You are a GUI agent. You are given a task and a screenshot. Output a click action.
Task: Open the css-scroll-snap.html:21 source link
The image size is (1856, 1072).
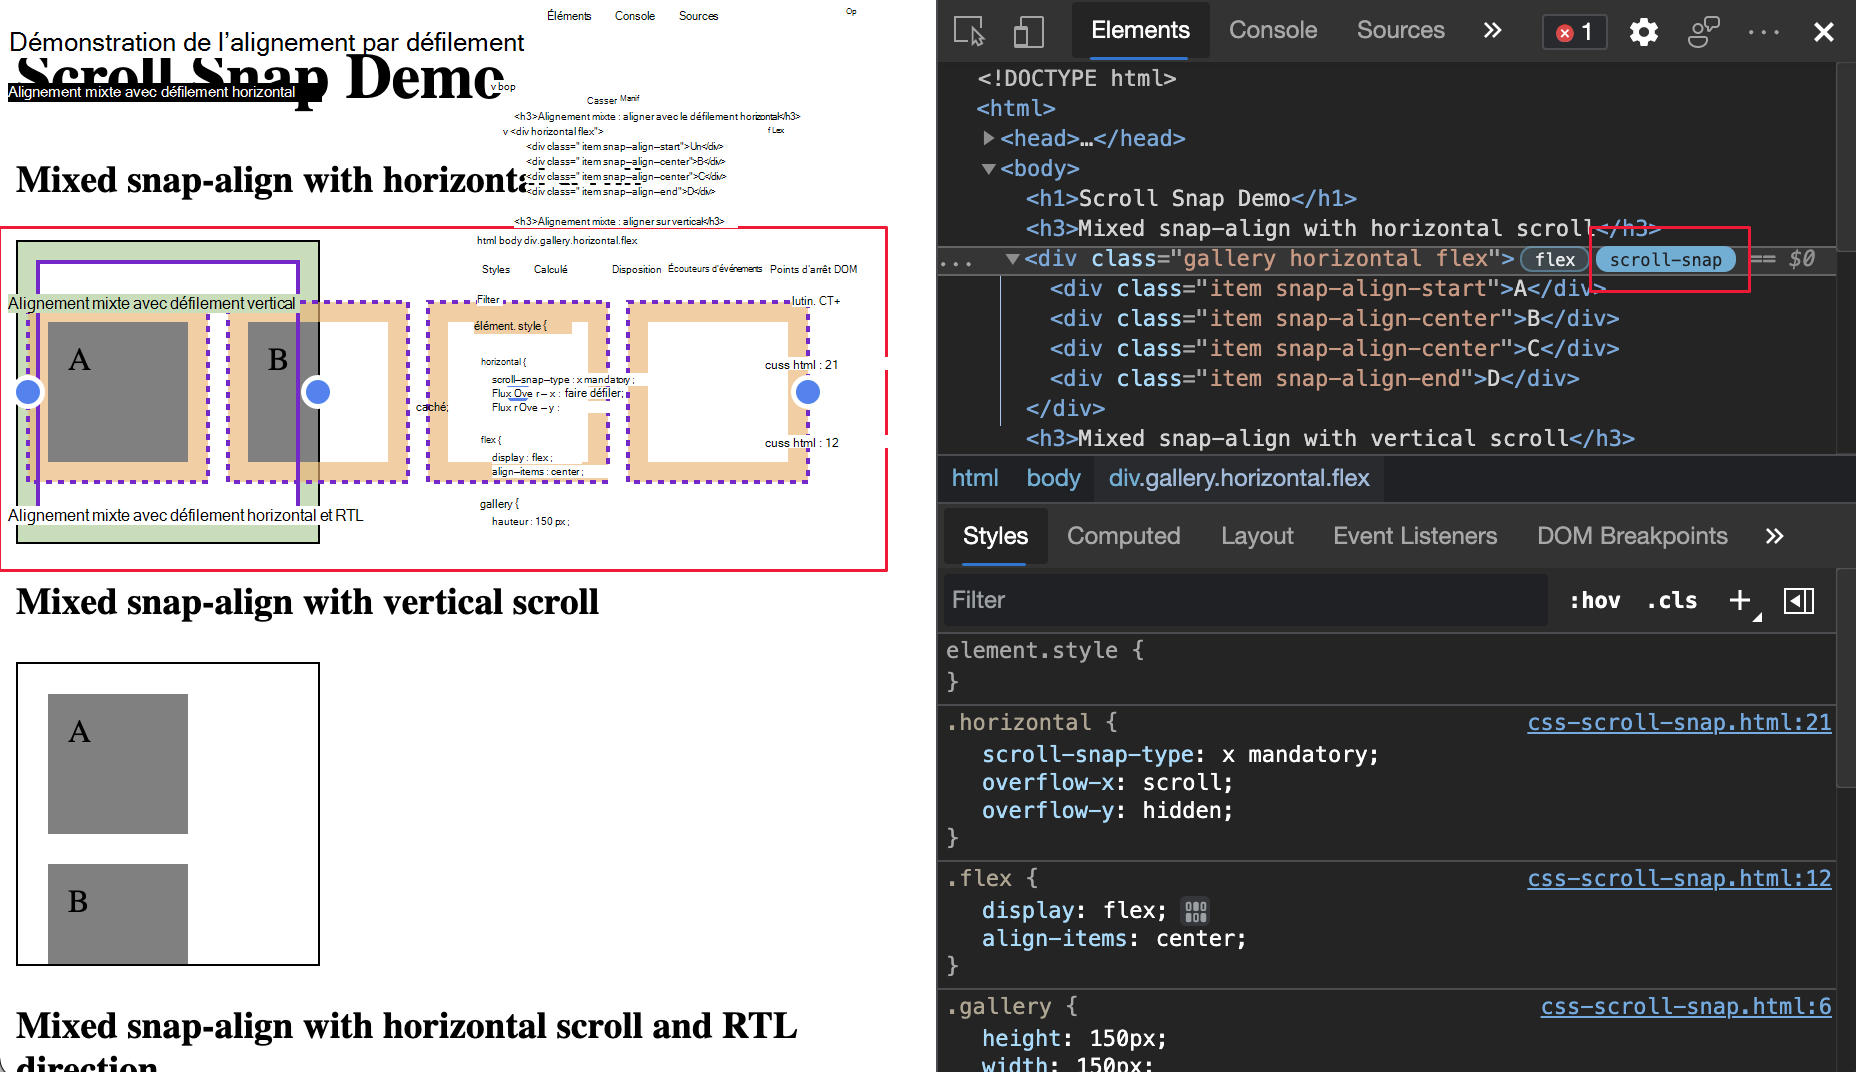coord(1679,722)
